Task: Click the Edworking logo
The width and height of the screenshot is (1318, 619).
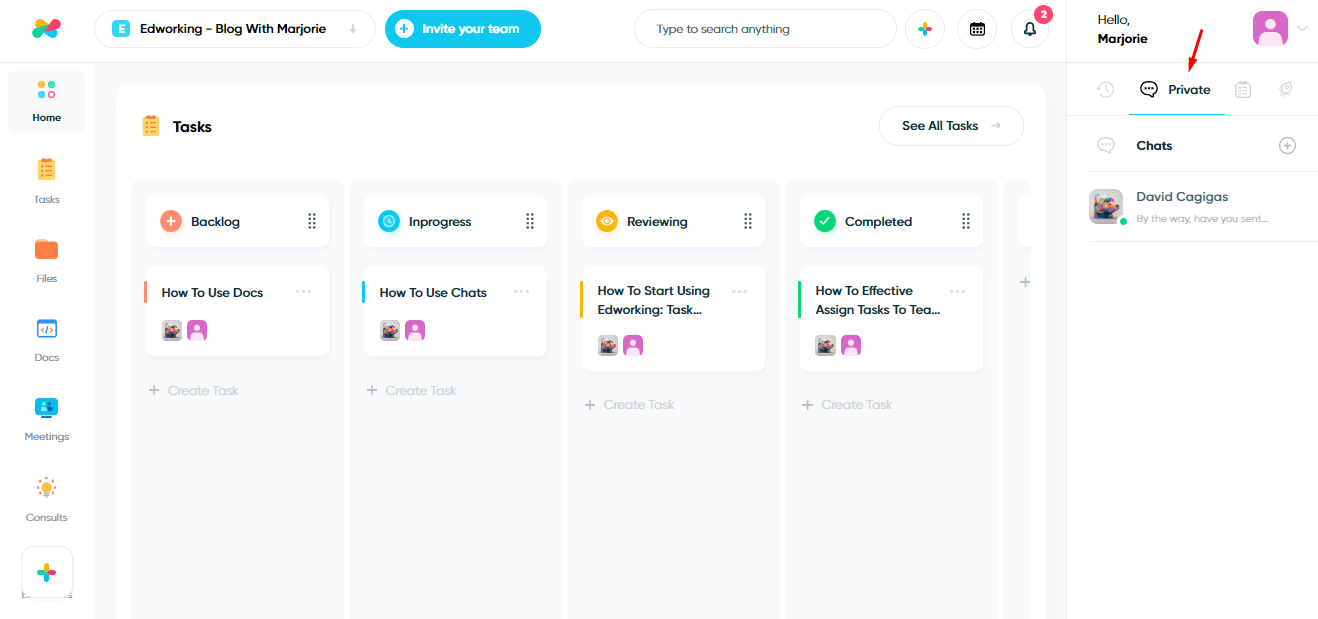Action: [46, 29]
